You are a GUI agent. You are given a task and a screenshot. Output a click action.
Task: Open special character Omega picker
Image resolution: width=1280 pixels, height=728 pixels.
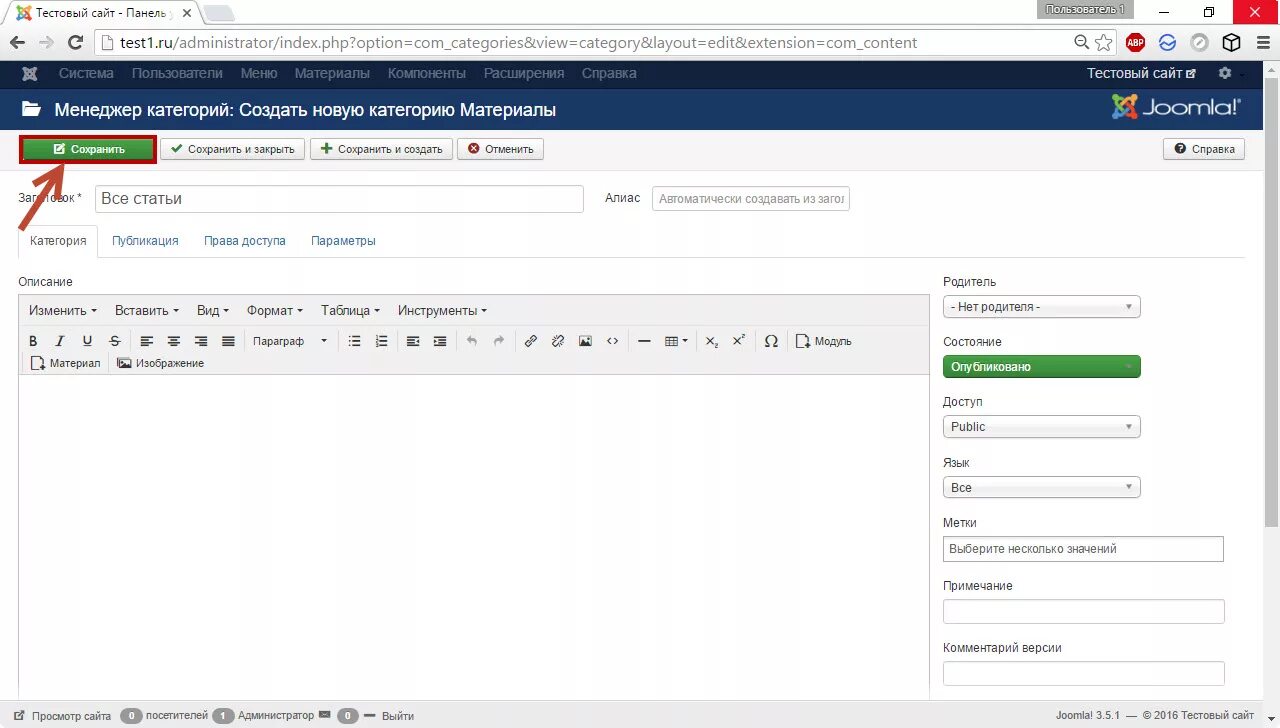tap(771, 341)
